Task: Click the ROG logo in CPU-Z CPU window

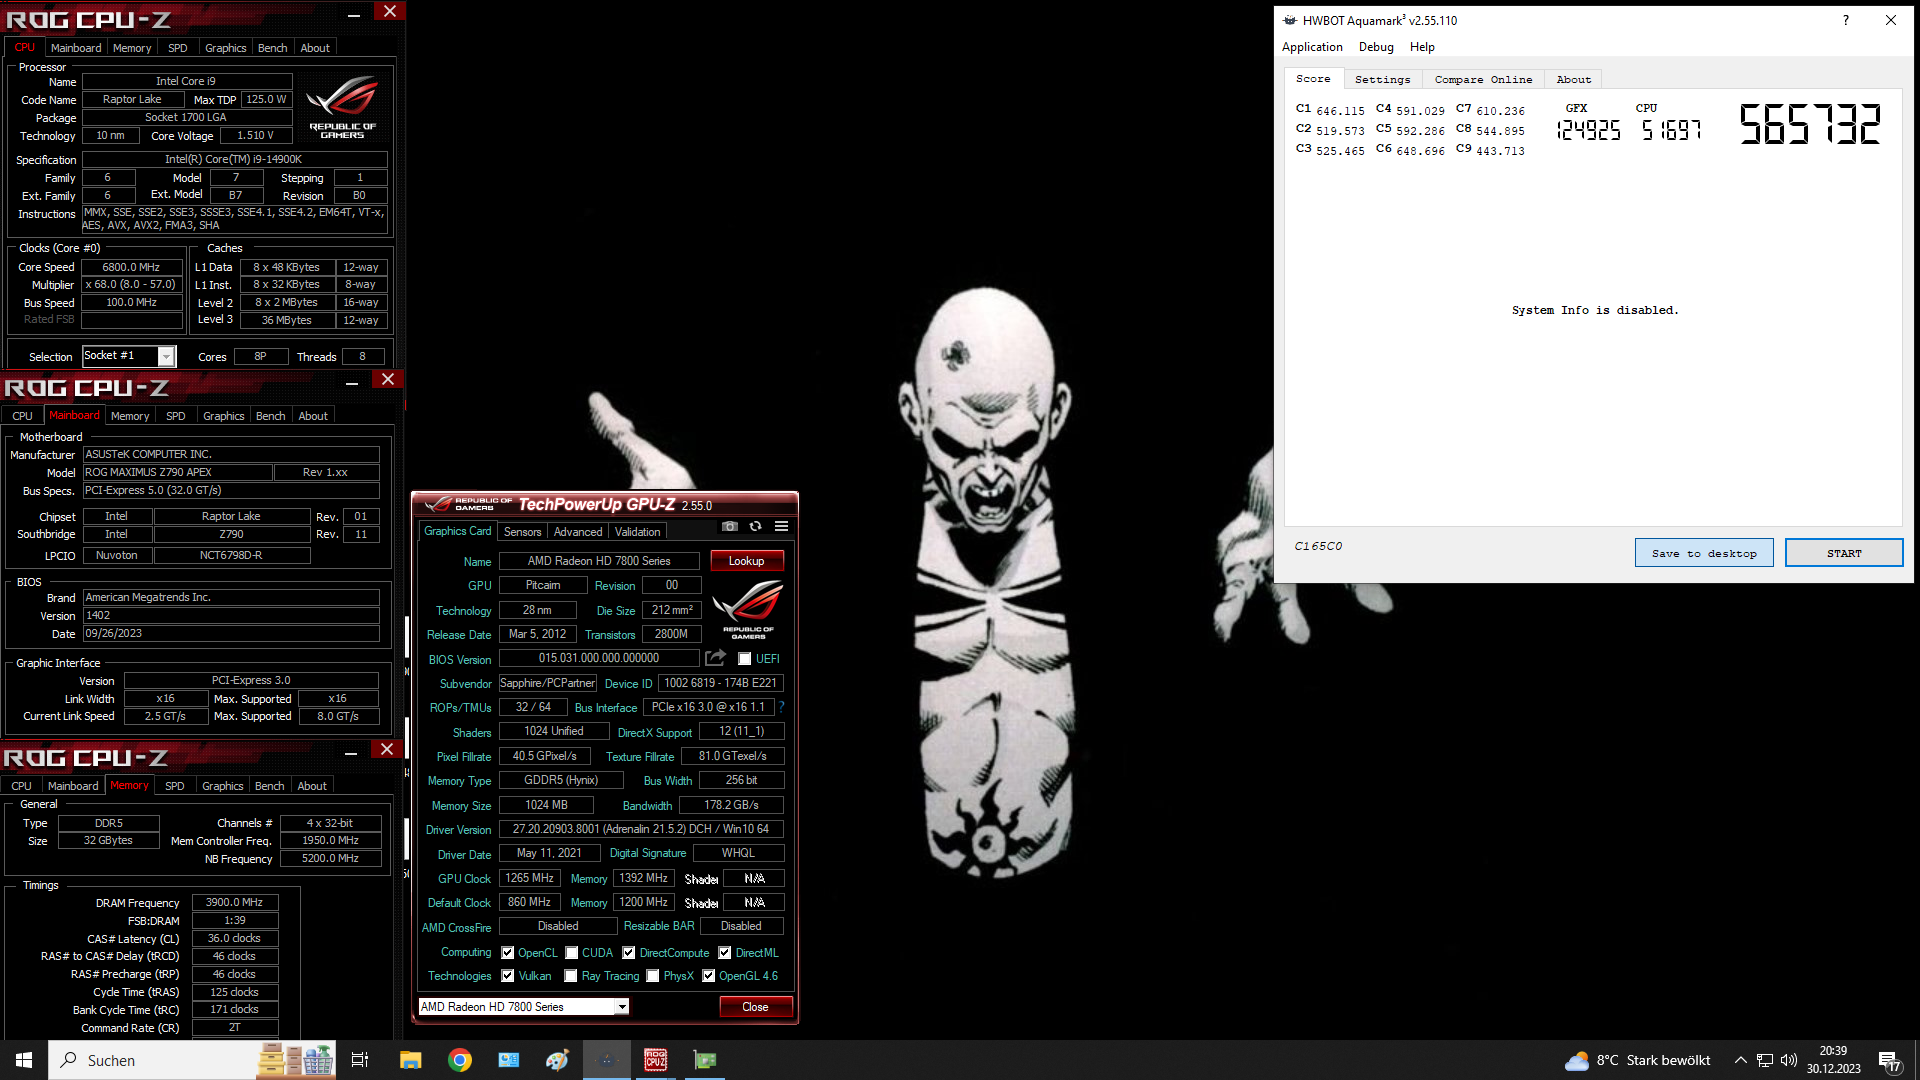Action: pos(343,107)
